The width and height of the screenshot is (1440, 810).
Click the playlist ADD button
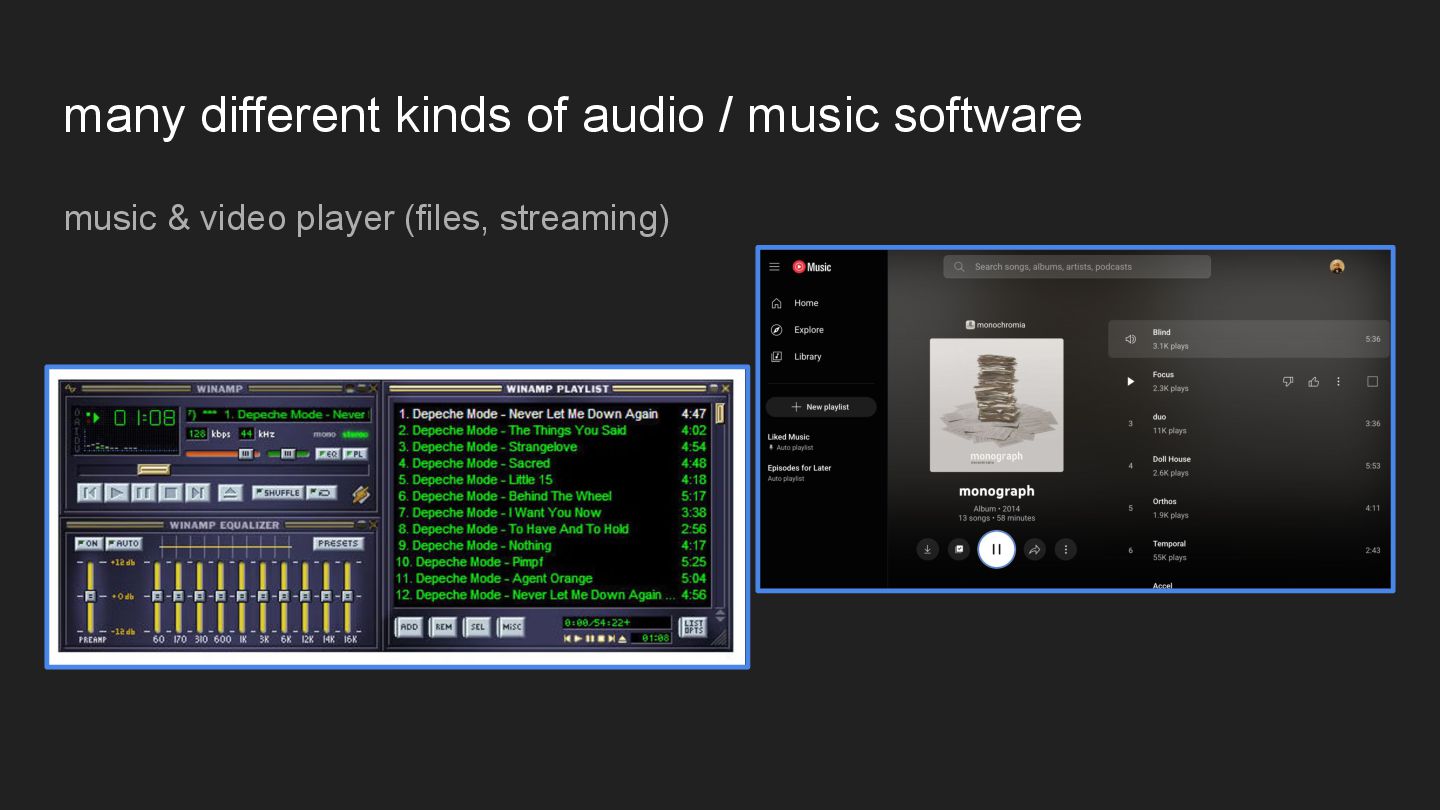[409, 627]
